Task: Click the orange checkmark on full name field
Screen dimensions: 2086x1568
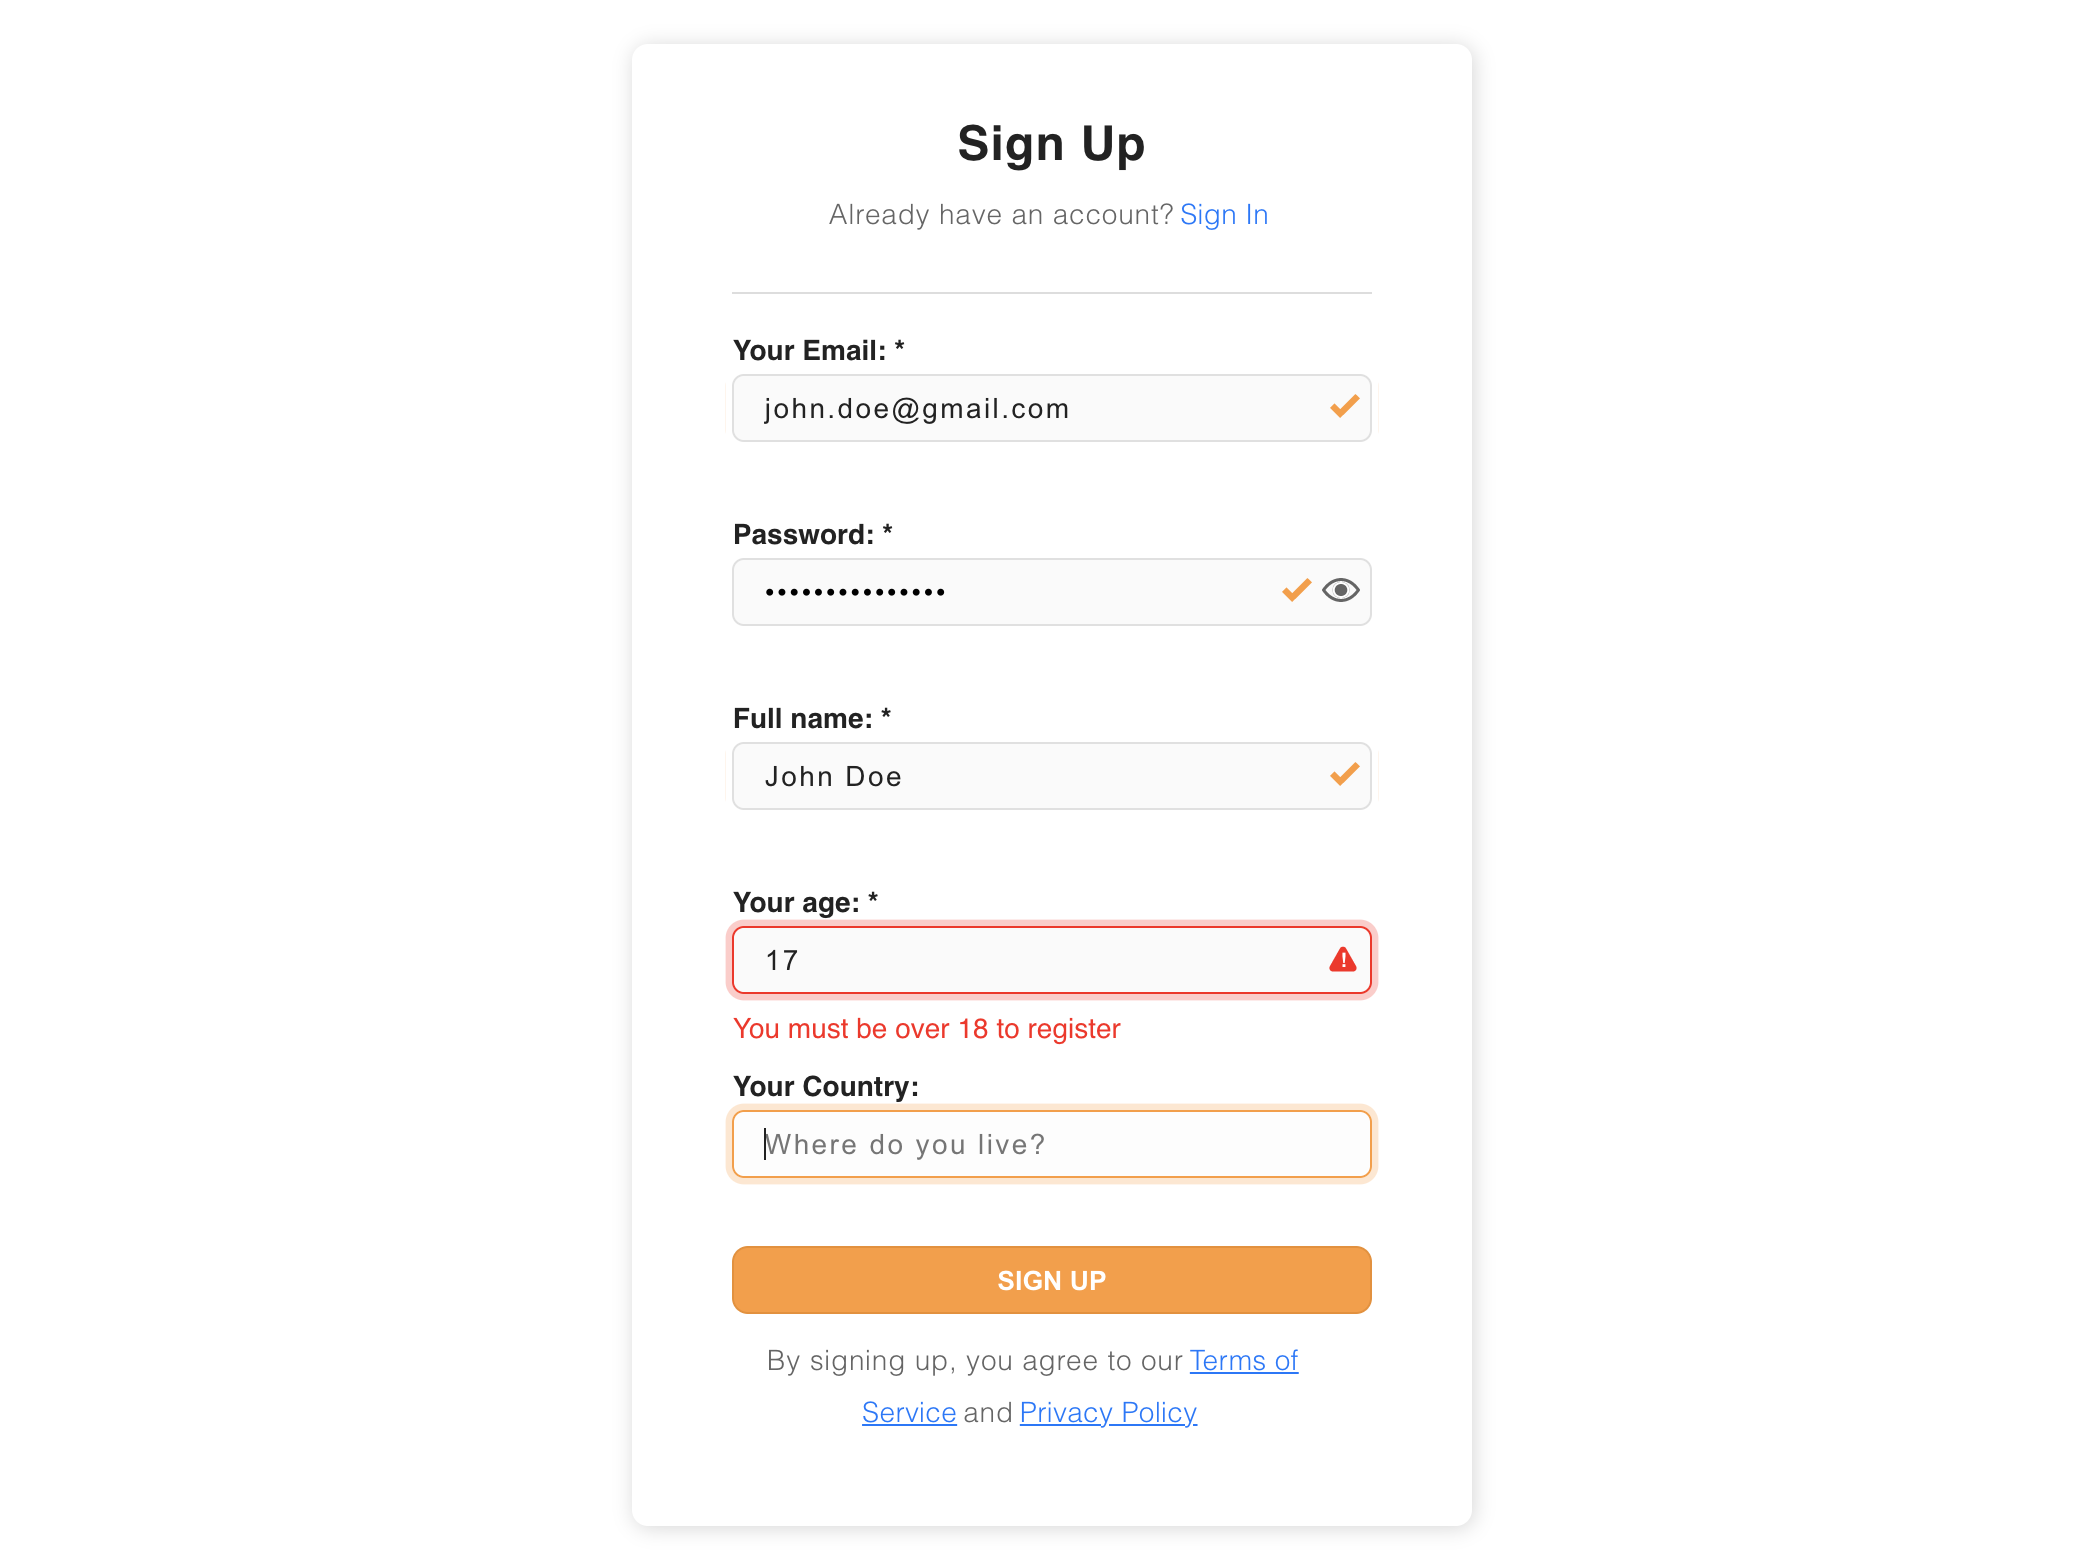Action: click(x=1345, y=774)
